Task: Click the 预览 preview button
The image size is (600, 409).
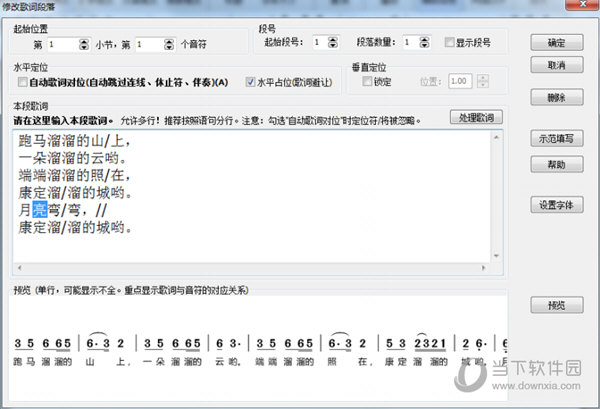Action: (x=557, y=305)
